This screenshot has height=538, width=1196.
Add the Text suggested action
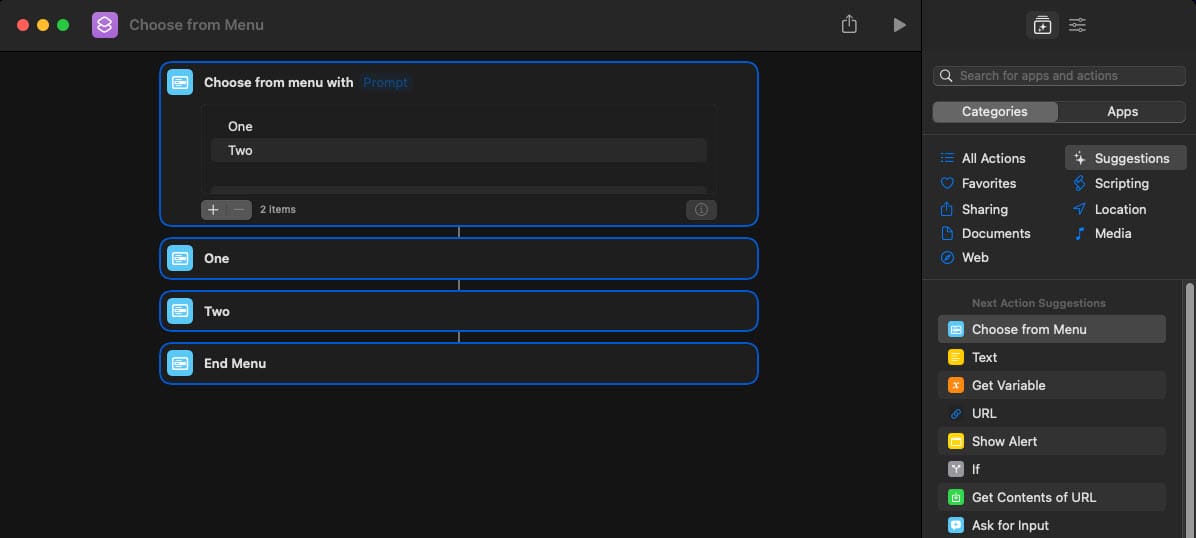coord(1051,357)
